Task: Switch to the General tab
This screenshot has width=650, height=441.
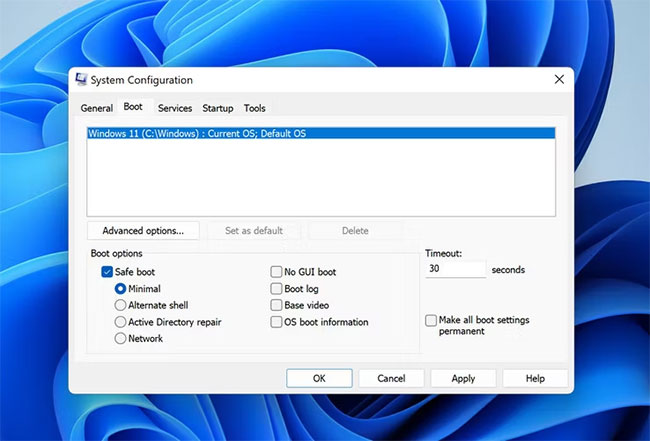Action: coord(97,108)
